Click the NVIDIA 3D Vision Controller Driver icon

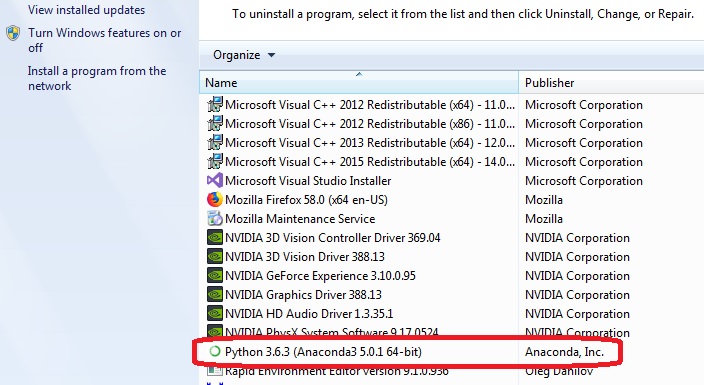point(215,238)
